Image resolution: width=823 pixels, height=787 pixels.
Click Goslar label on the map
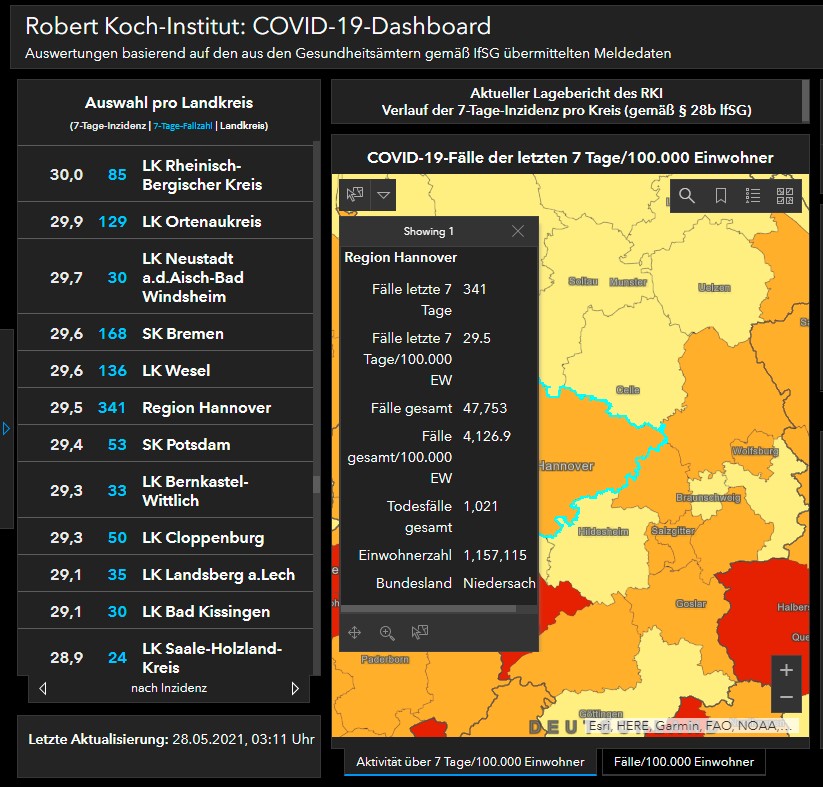pyautogui.click(x=691, y=603)
